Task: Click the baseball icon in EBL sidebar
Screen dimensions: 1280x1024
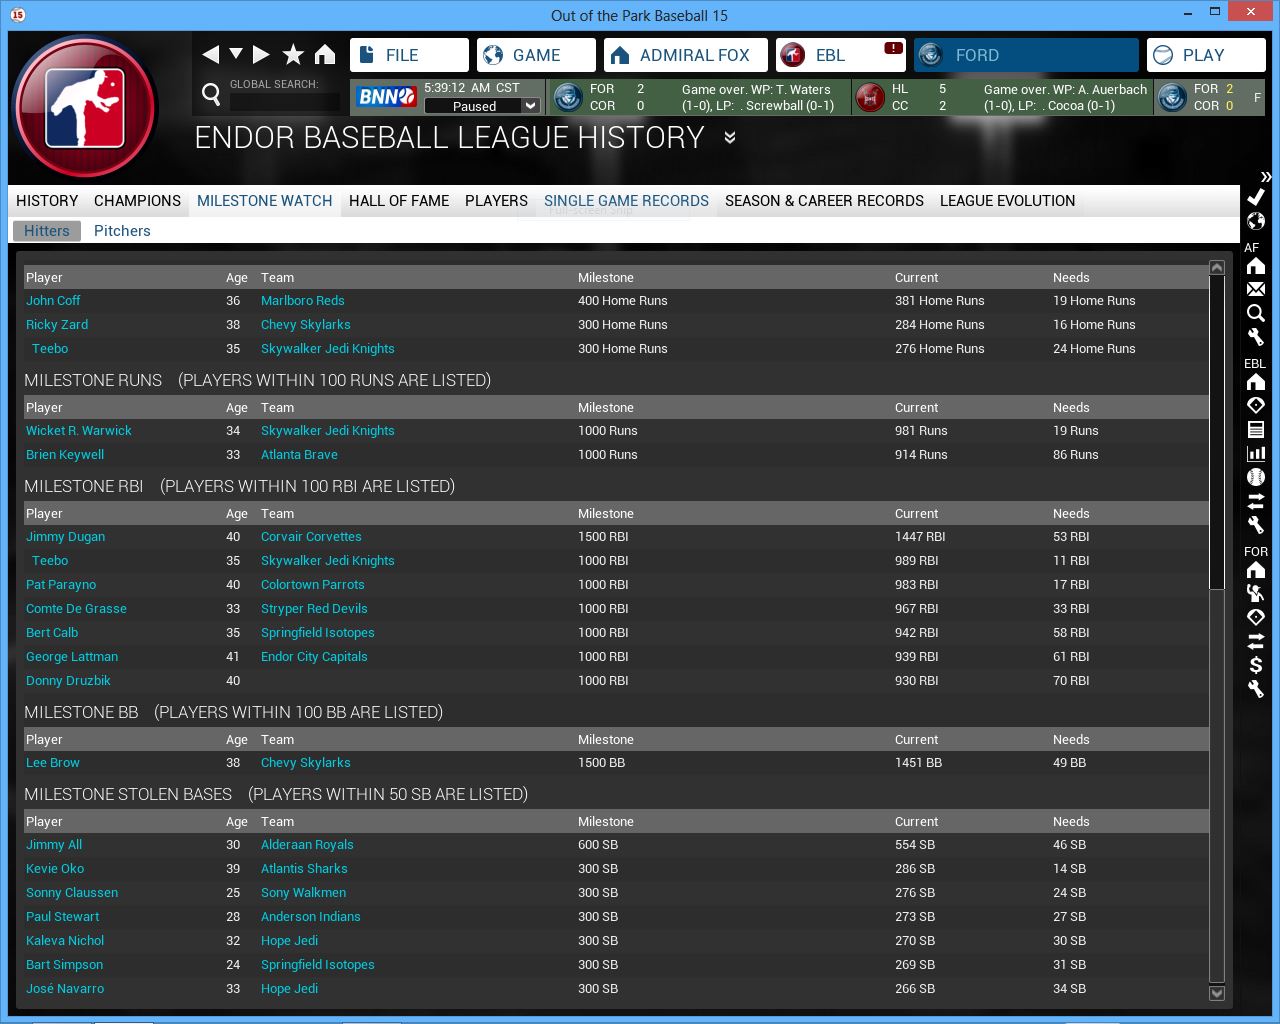Action: (1256, 477)
